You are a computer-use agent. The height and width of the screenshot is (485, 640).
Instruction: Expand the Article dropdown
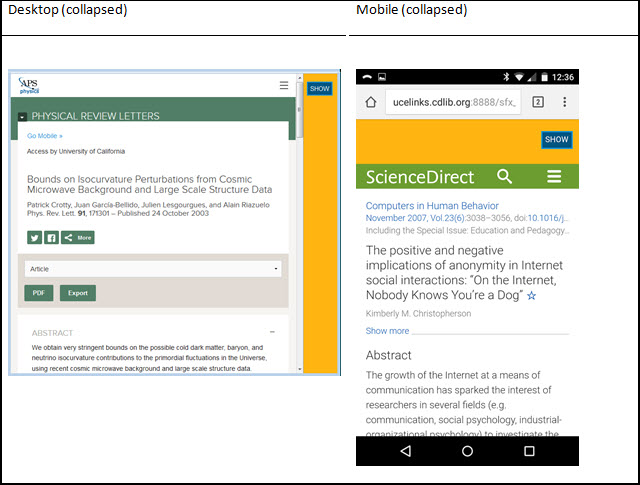[153, 269]
